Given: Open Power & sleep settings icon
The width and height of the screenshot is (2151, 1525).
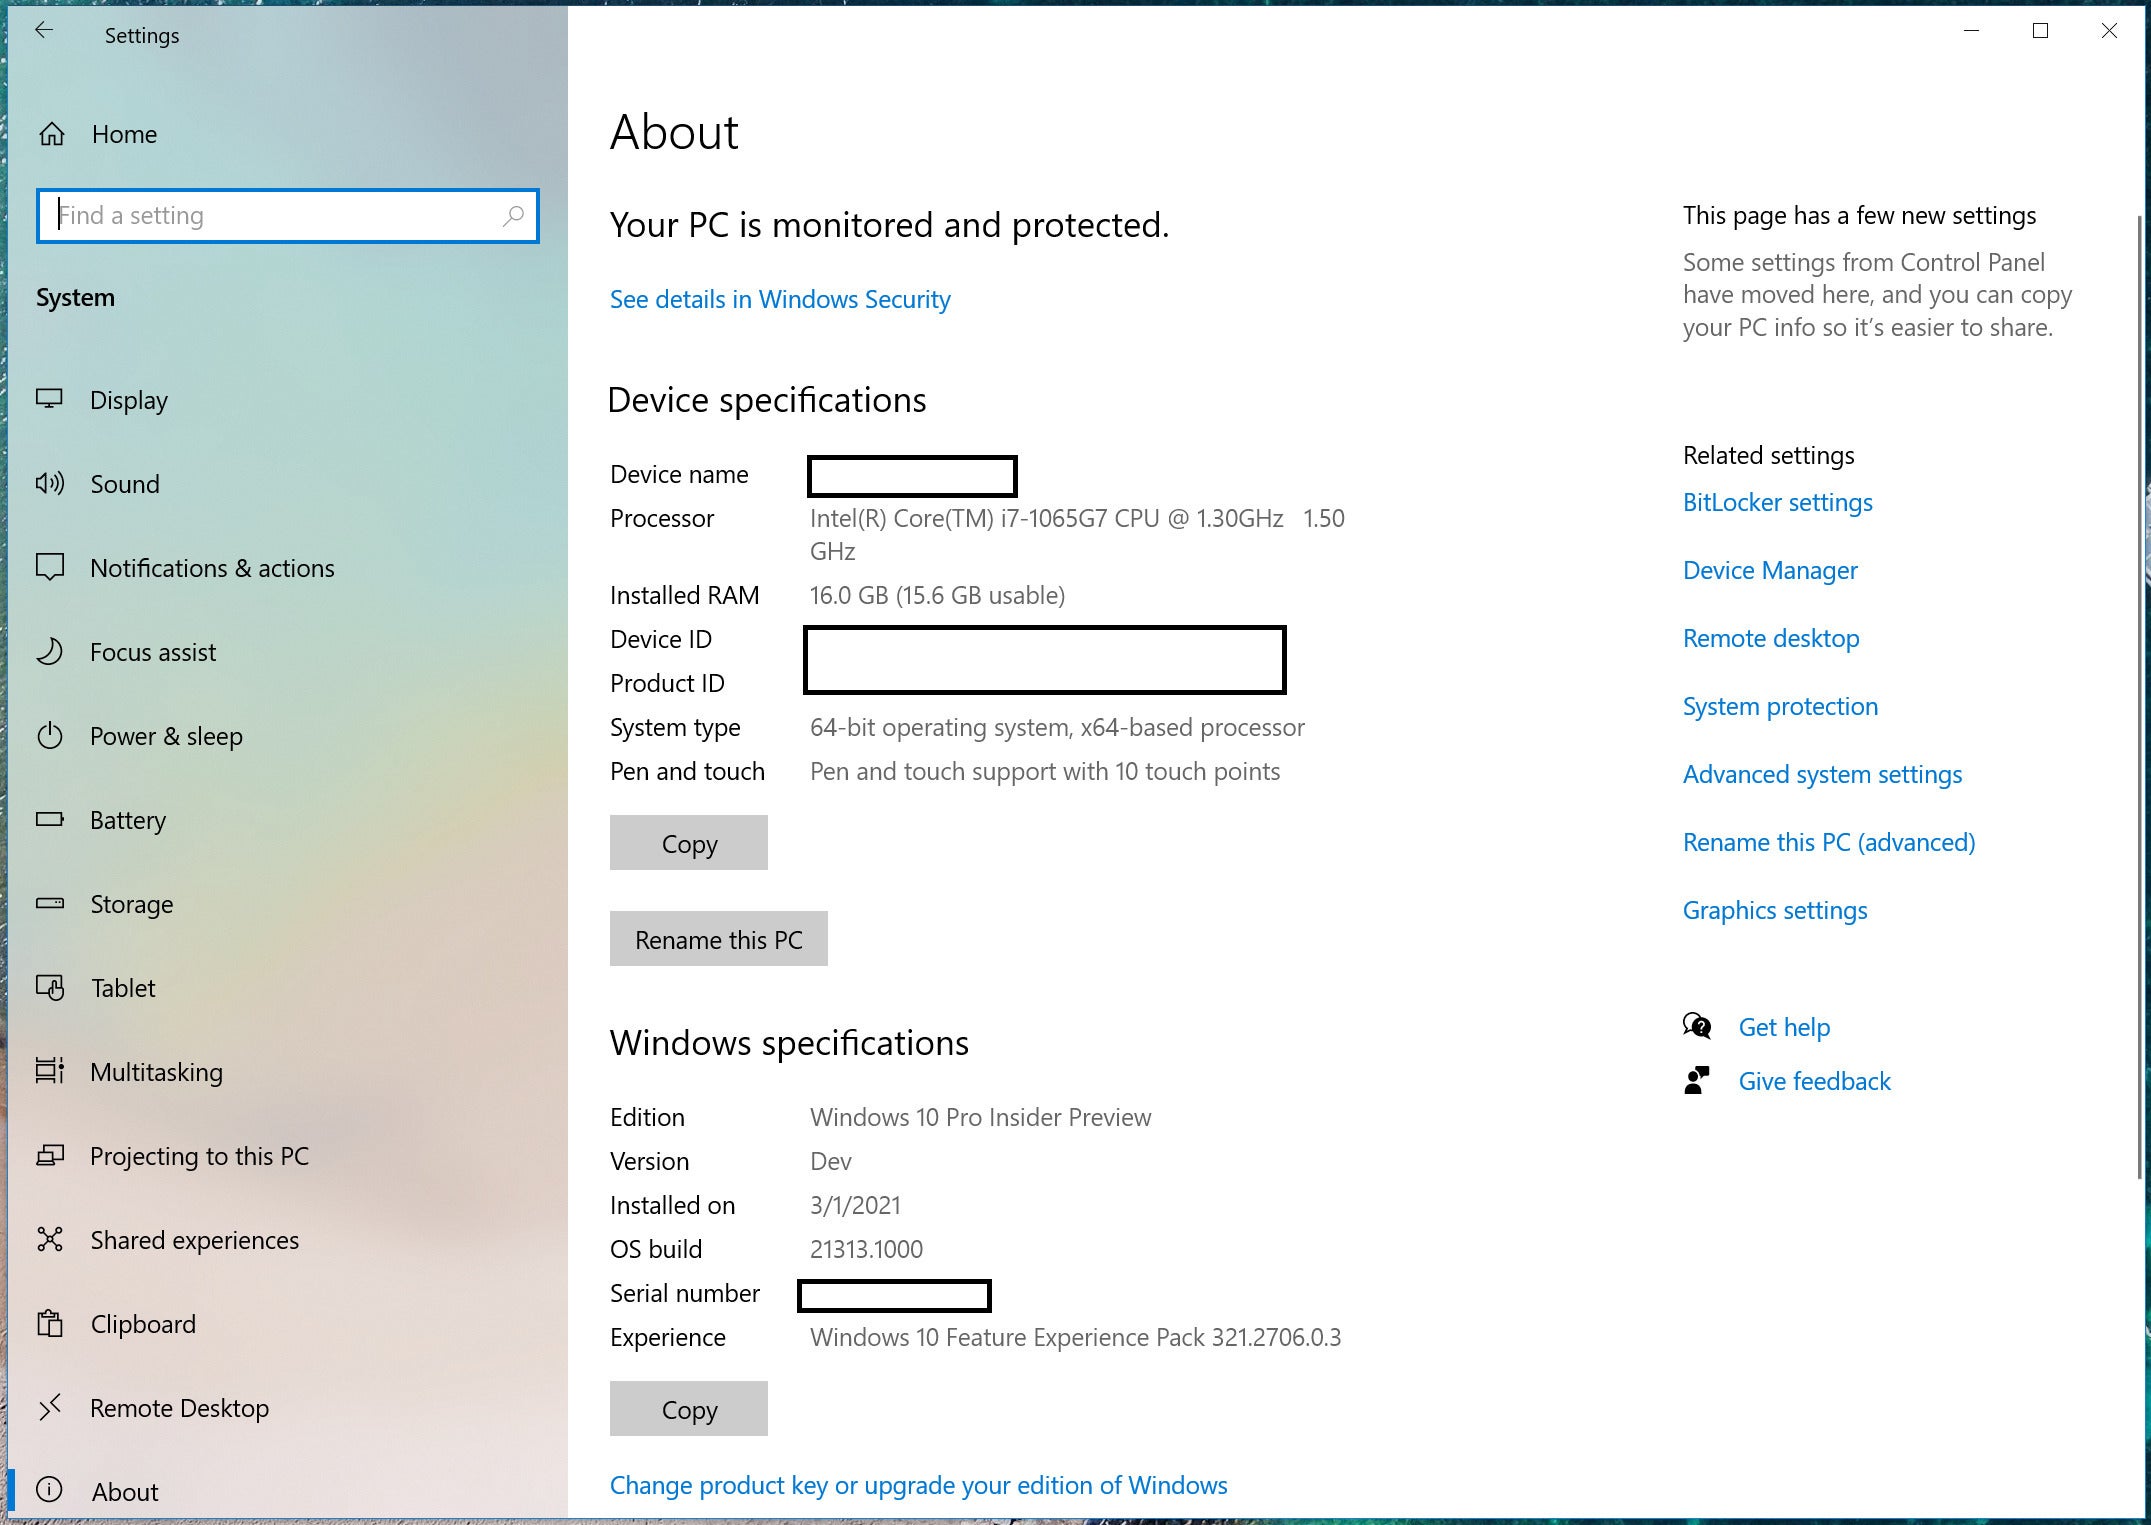Looking at the screenshot, I should tap(56, 736).
